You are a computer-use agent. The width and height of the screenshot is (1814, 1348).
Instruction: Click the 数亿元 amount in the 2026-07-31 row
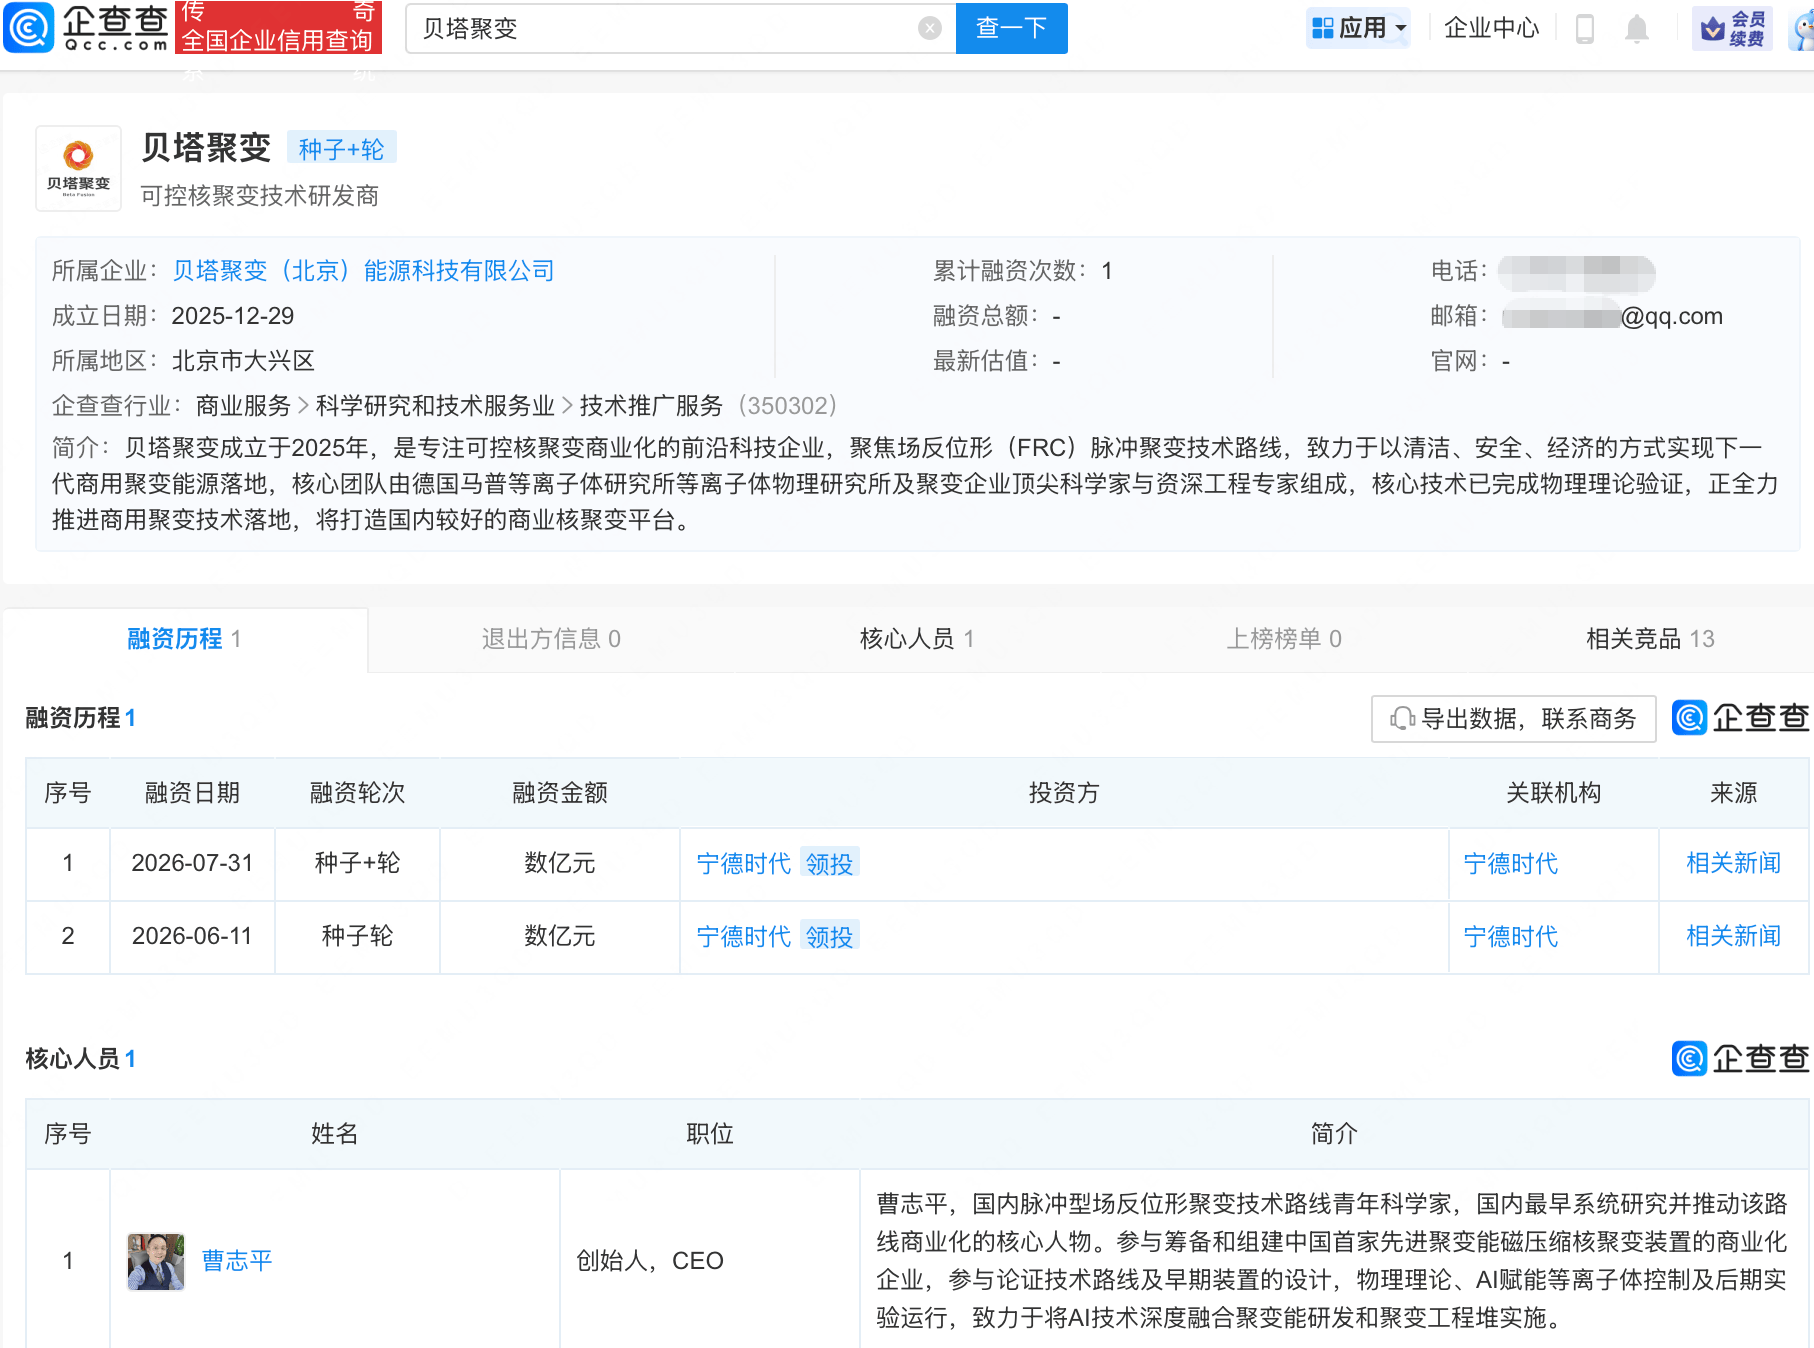coord(560,863)
